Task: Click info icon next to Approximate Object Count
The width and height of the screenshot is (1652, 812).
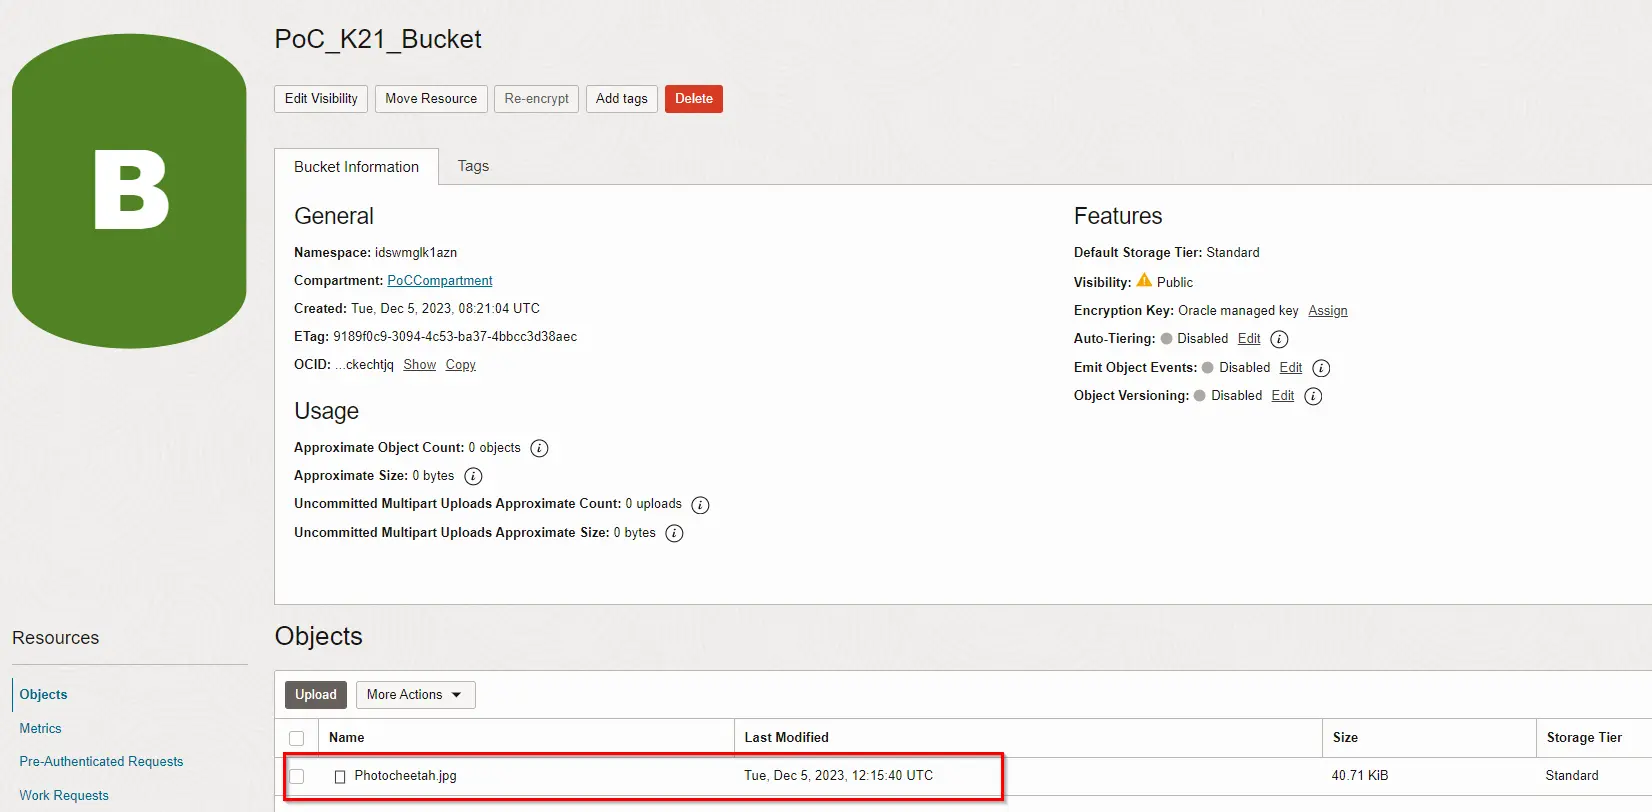Action: (539, 448)
